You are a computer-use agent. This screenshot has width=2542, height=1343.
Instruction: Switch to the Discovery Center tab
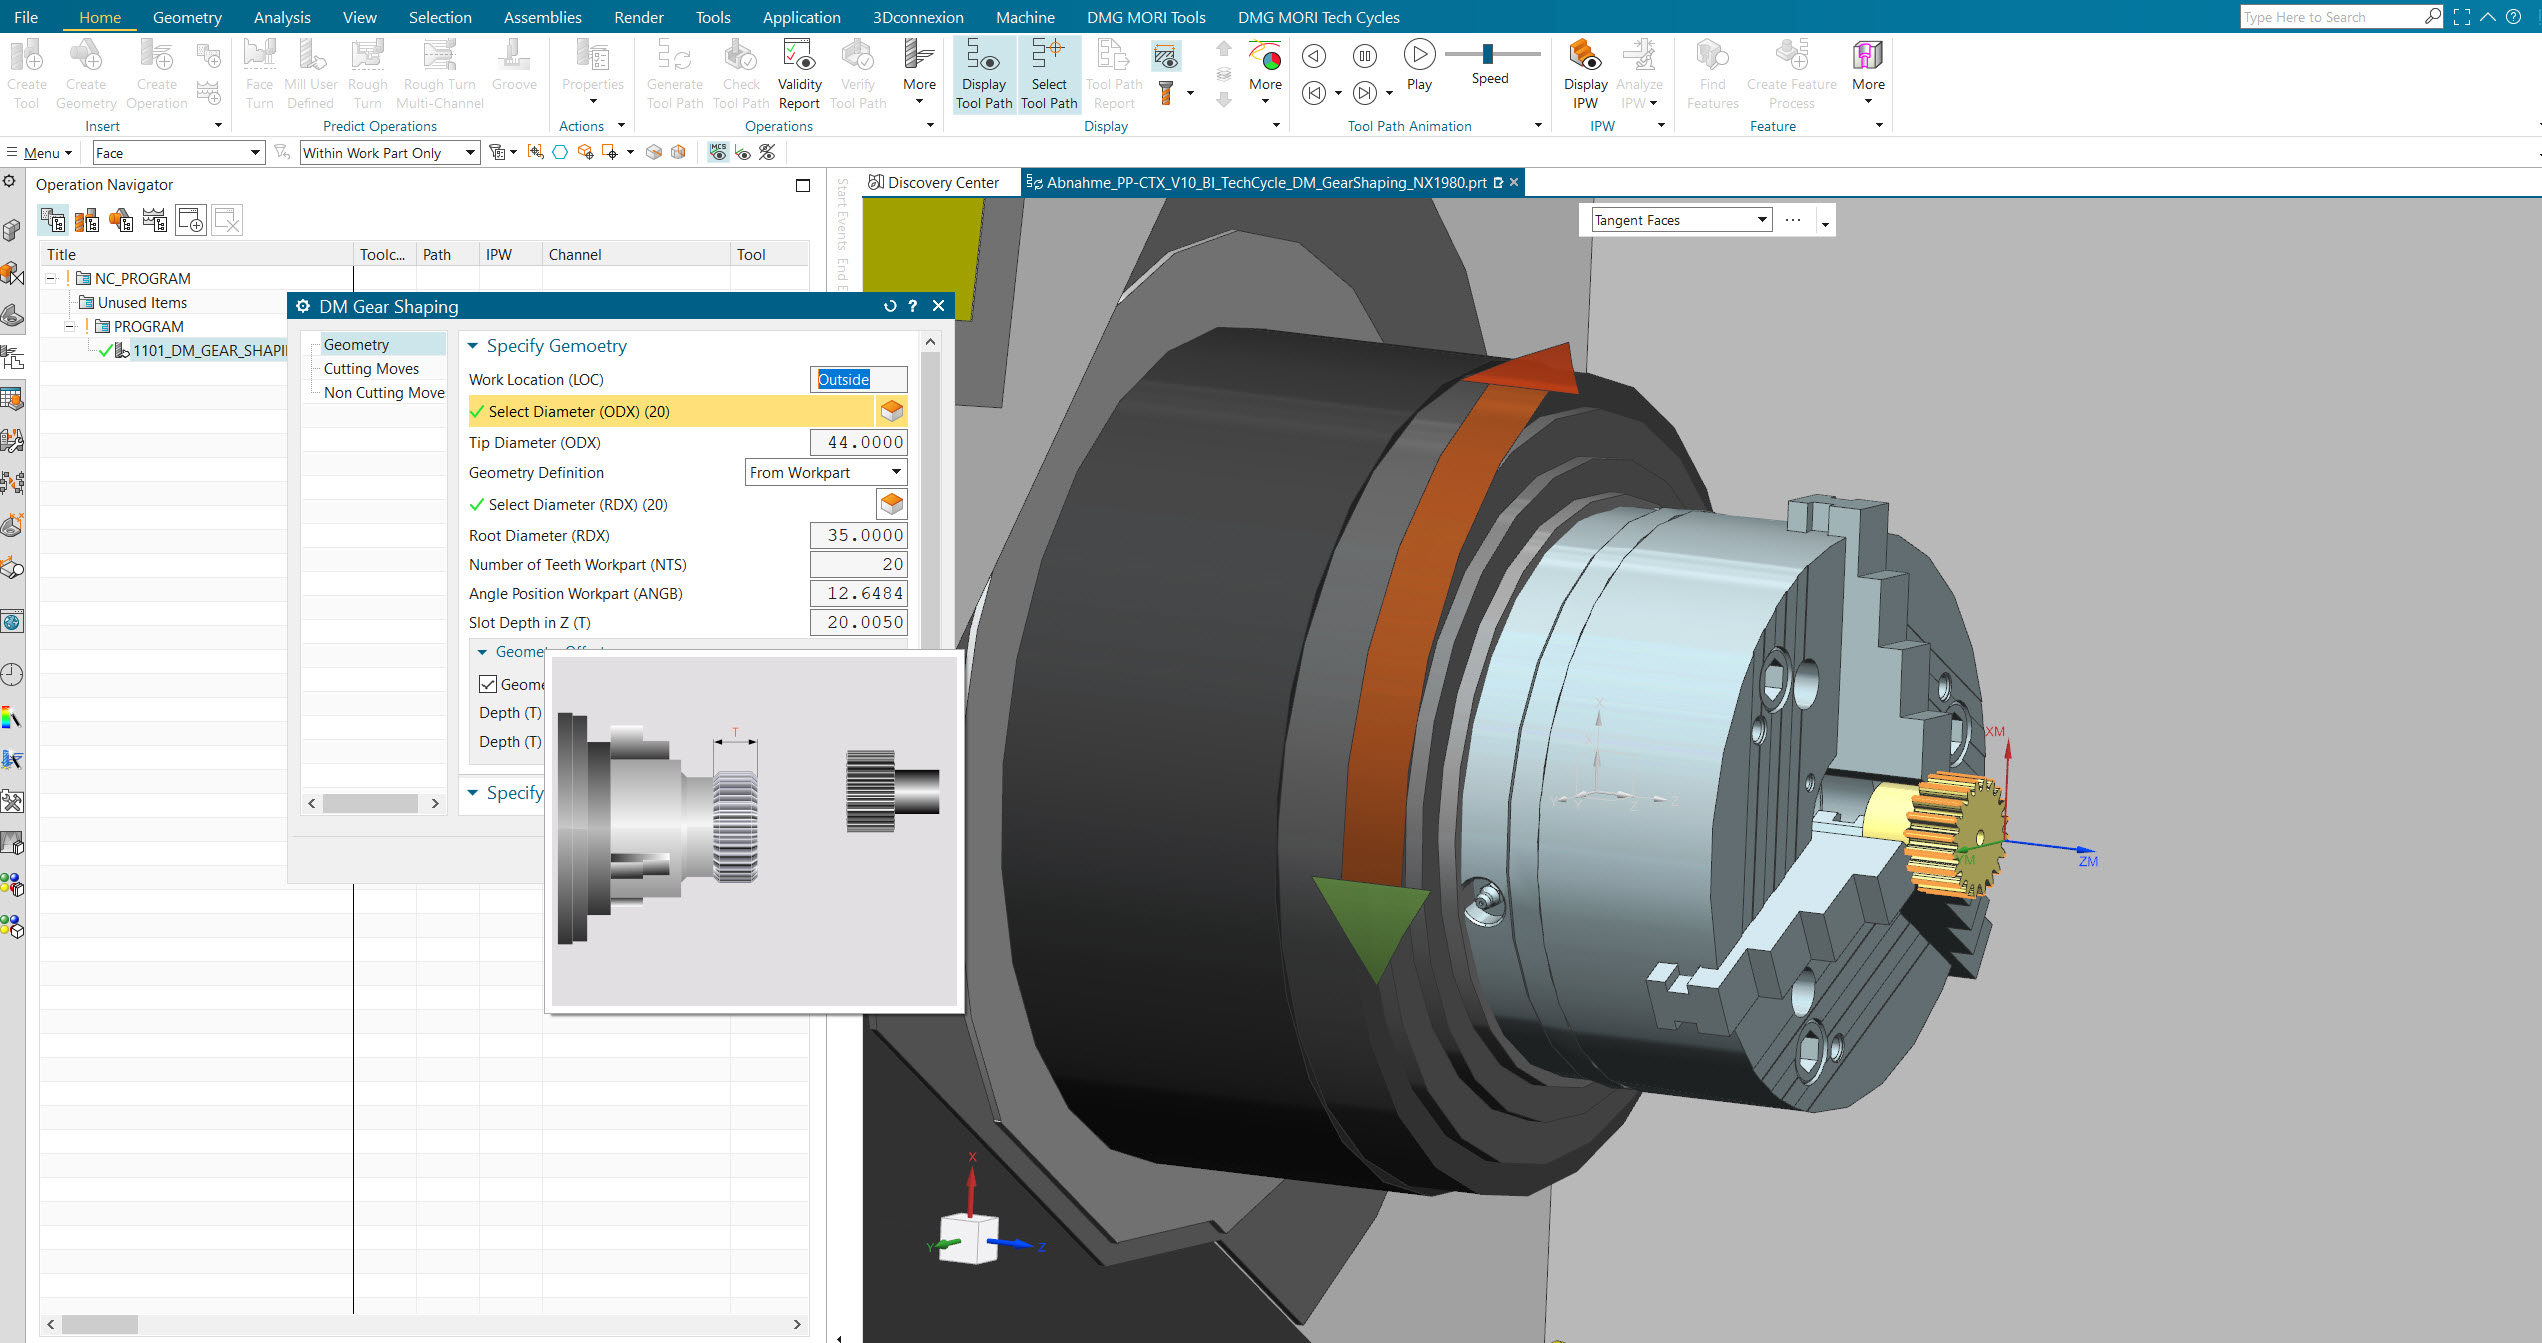click(933, 183)
